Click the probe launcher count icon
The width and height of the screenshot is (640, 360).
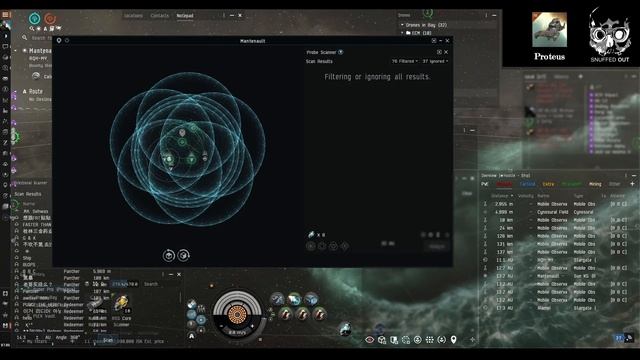(311, 235)
